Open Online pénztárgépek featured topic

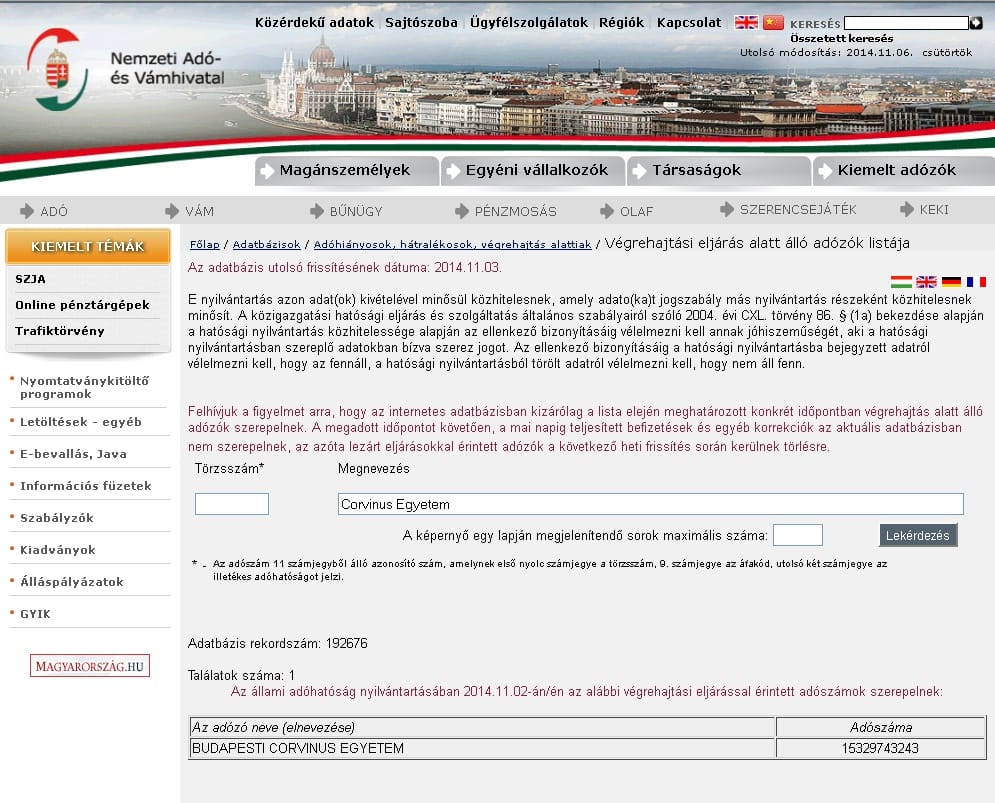(82, 305)
